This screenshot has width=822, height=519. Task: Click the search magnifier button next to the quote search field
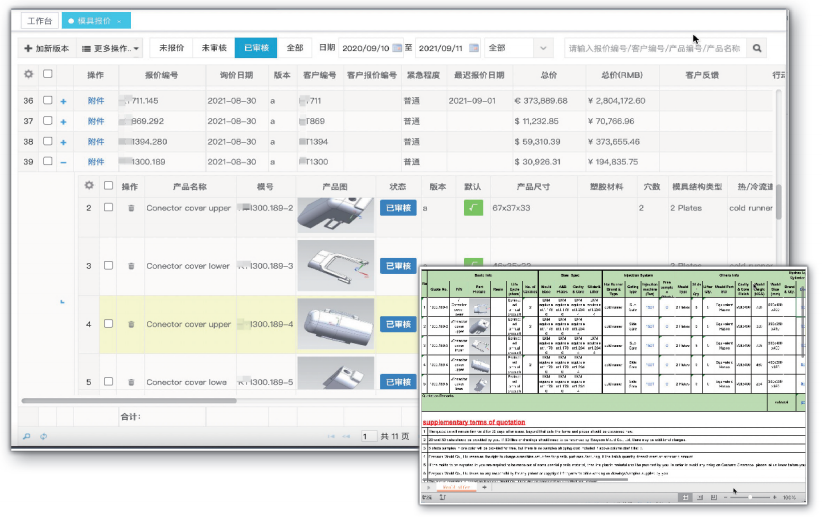(x=757, y=48)
